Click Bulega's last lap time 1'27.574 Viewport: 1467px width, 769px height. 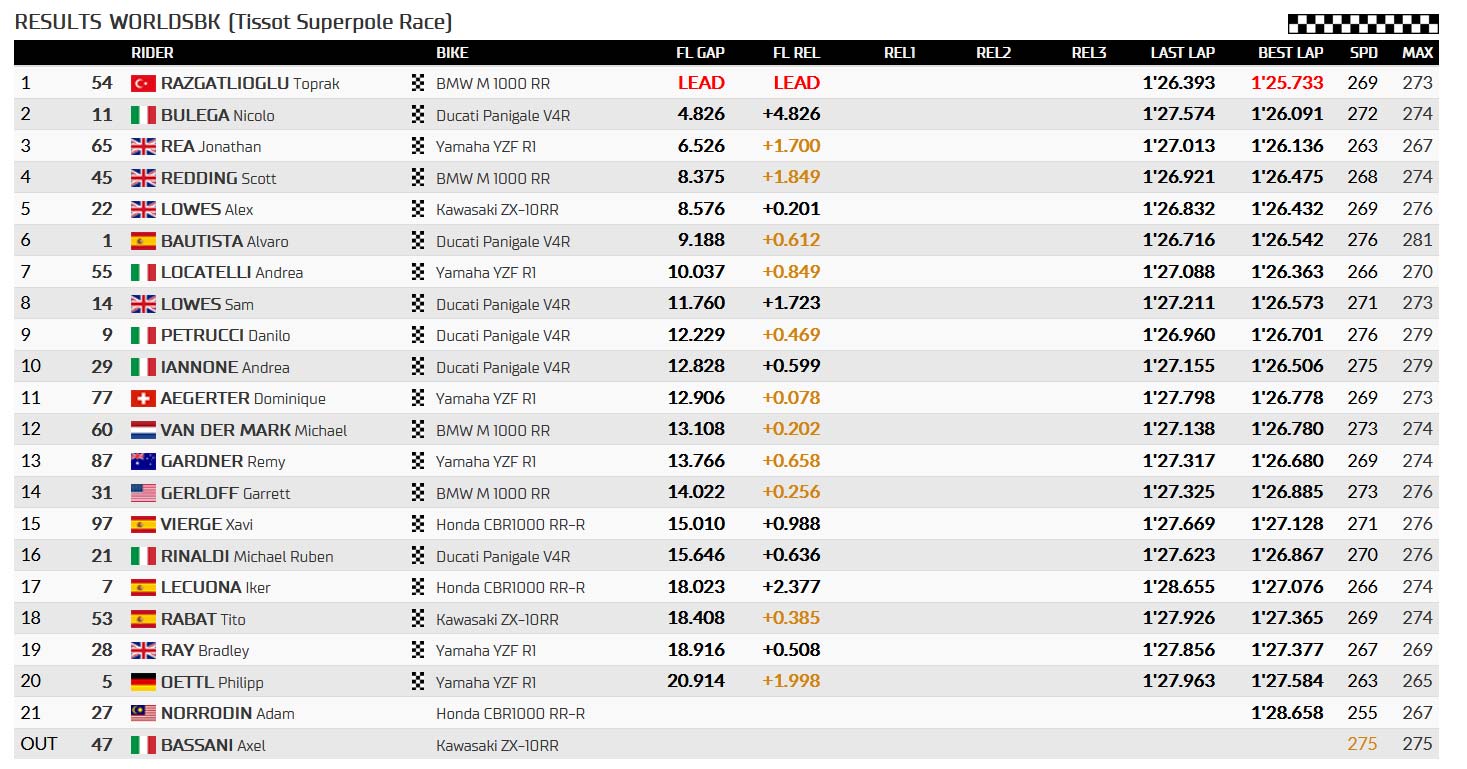[x=1179, y=115]
